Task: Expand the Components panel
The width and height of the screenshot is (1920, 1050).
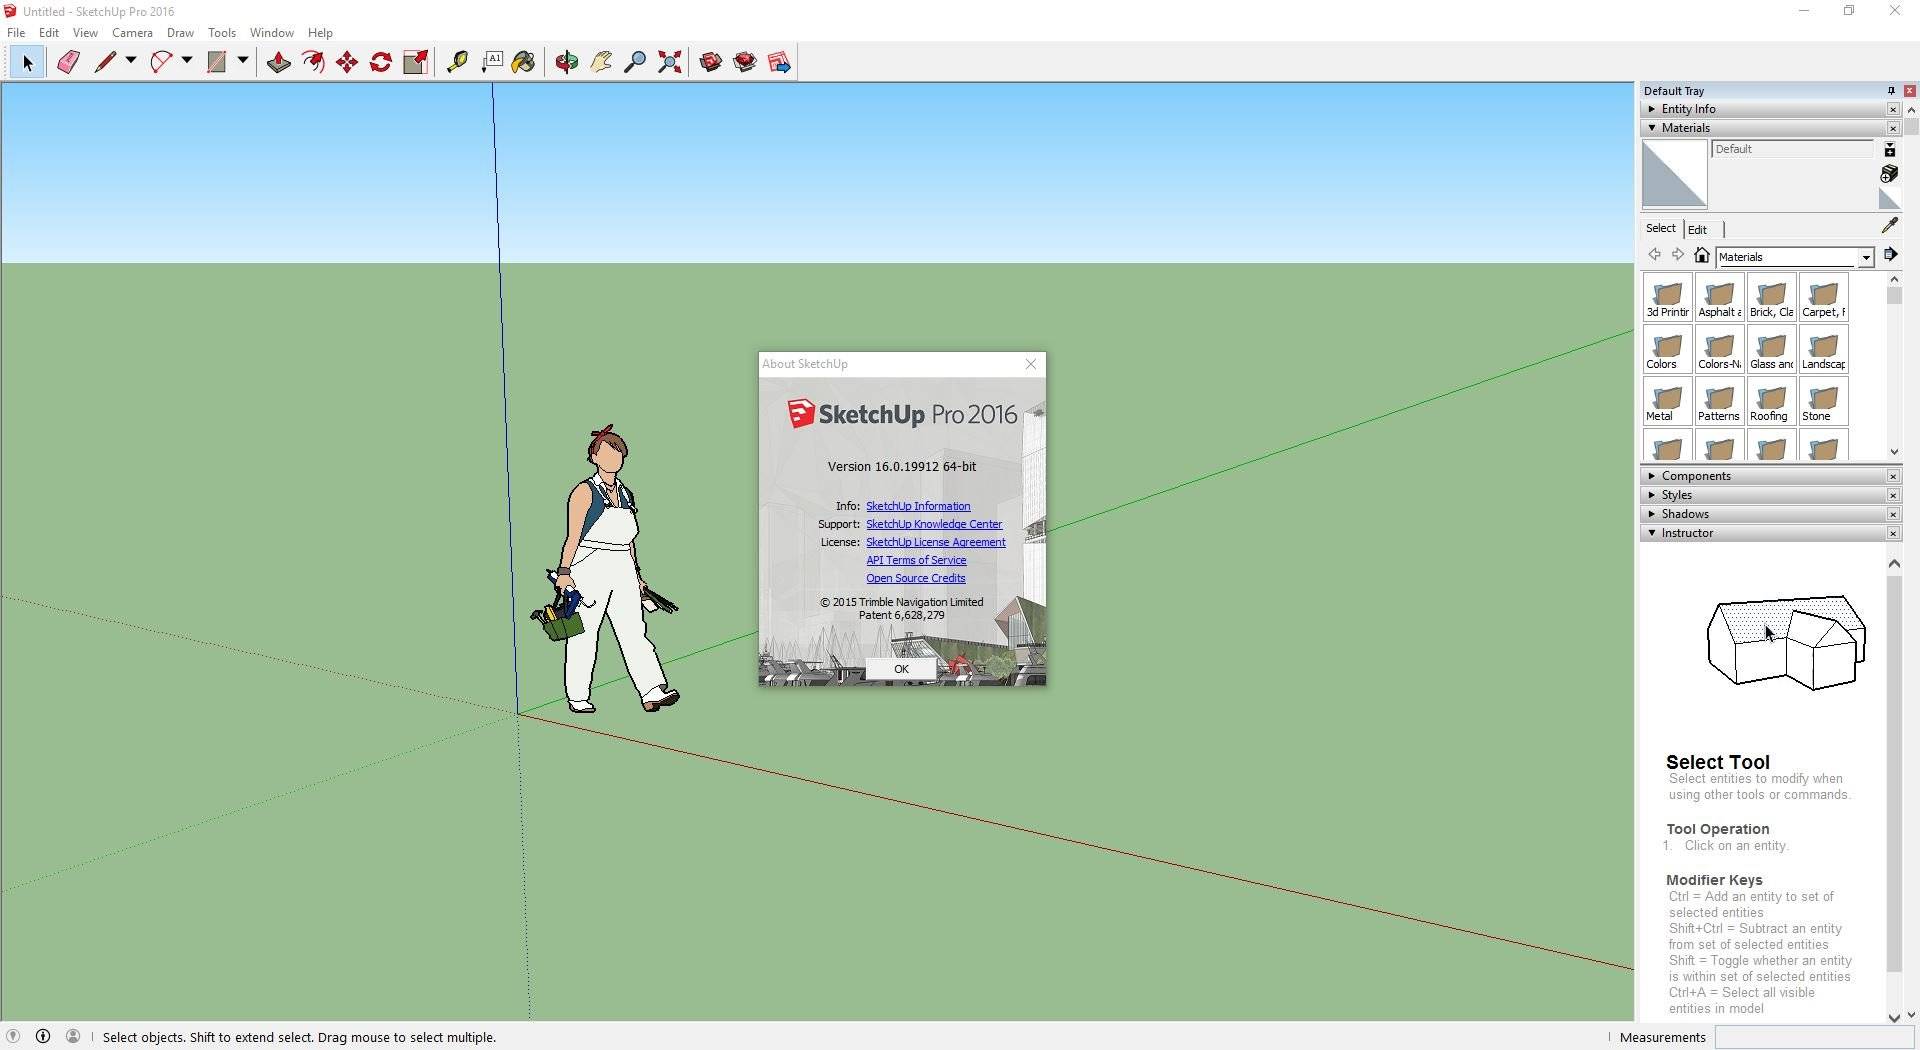Action: (1770, 476)
